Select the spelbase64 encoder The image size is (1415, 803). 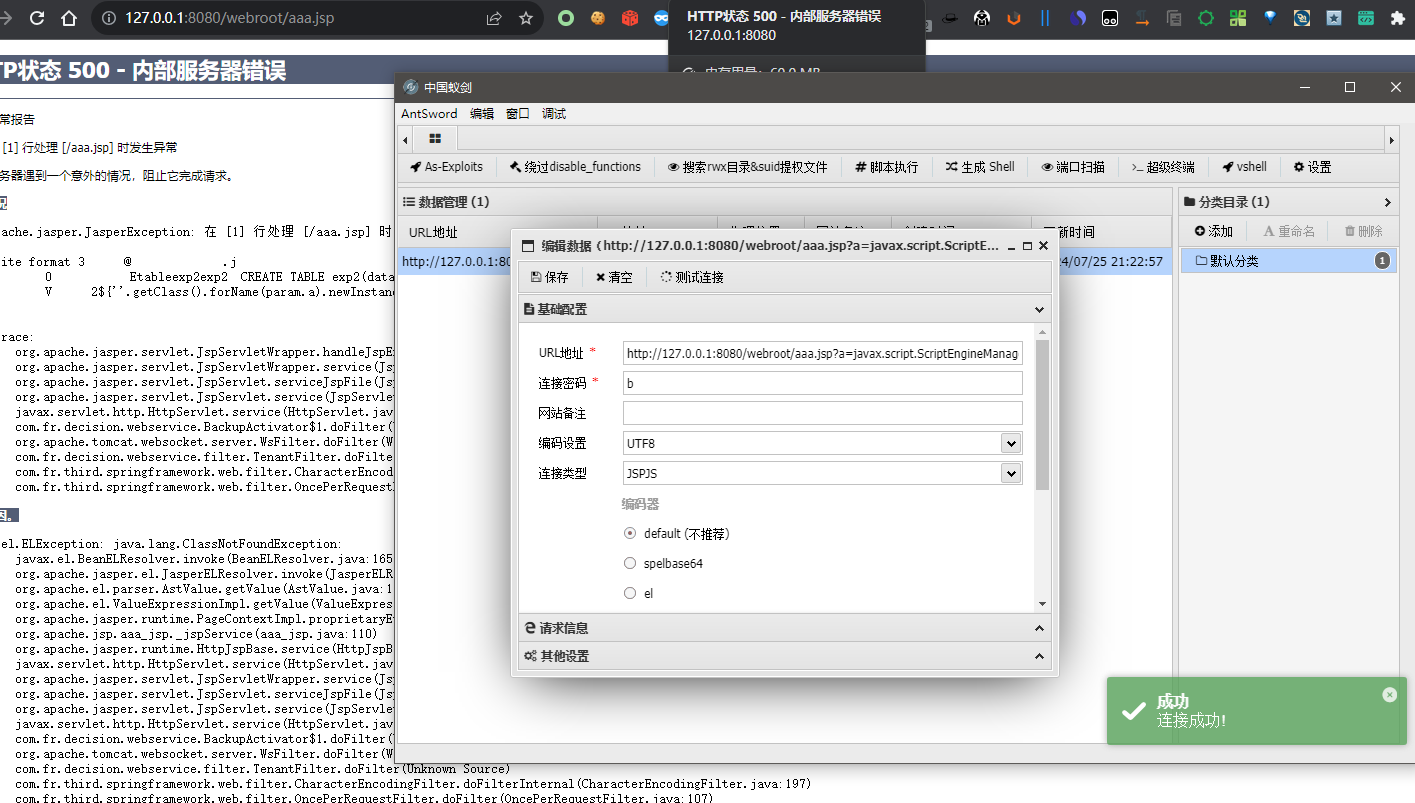tap(630, 563)
